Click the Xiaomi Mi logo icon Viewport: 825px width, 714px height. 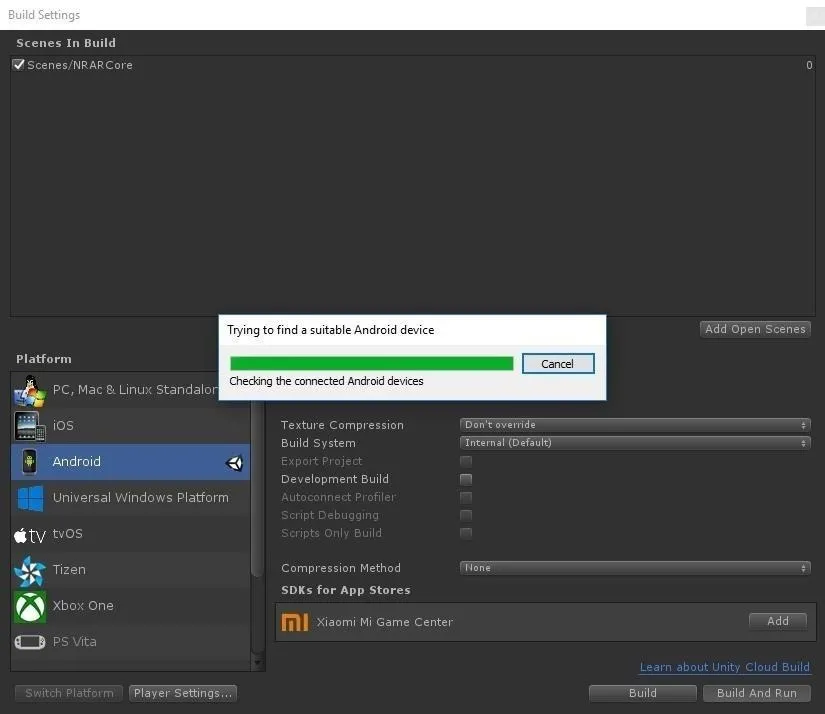pyautogui.click(x=295, y=622)
